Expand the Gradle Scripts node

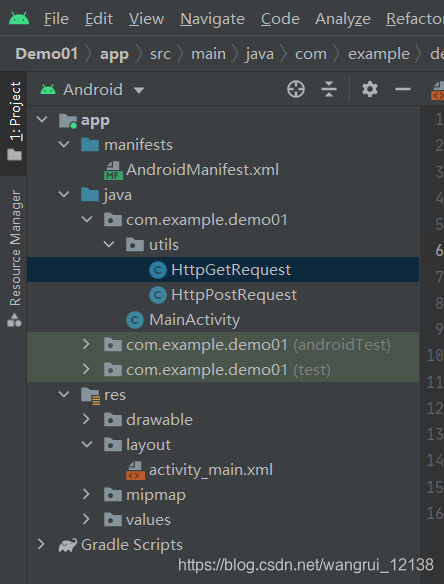[x=41, y=544]
